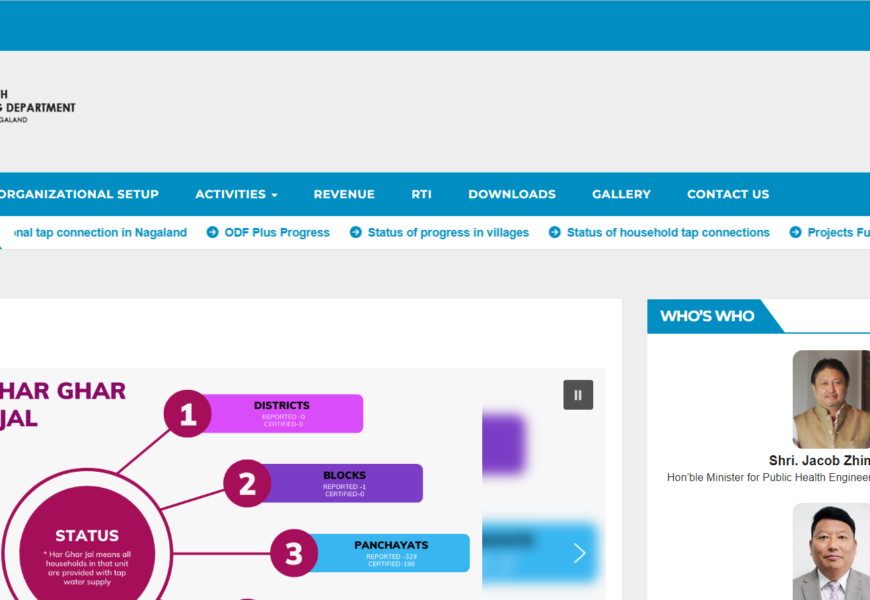The height and width of the screenshot is (600, 870).
Task: Select the photo of Shri. Jacob Zhimomi
Action: [x=831, y=399]
